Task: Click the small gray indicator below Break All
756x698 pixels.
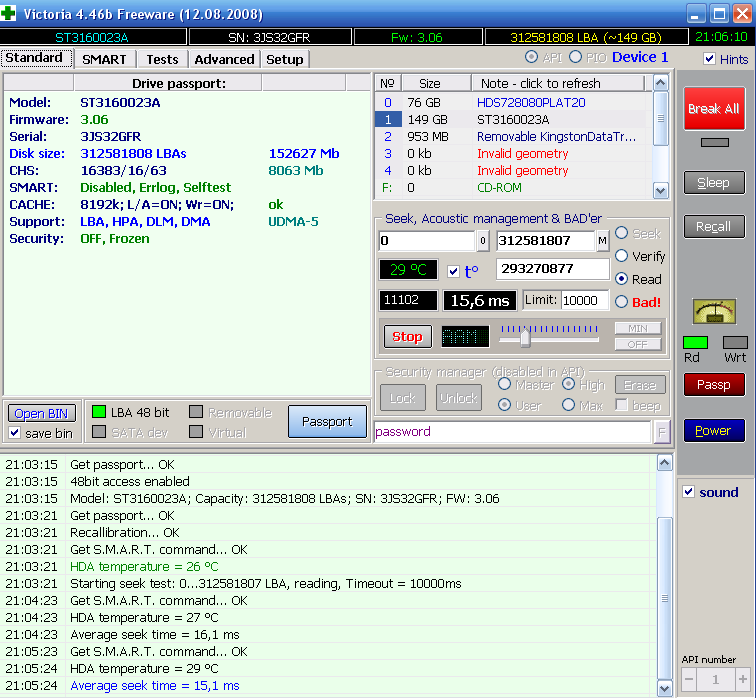Action: 715,142
